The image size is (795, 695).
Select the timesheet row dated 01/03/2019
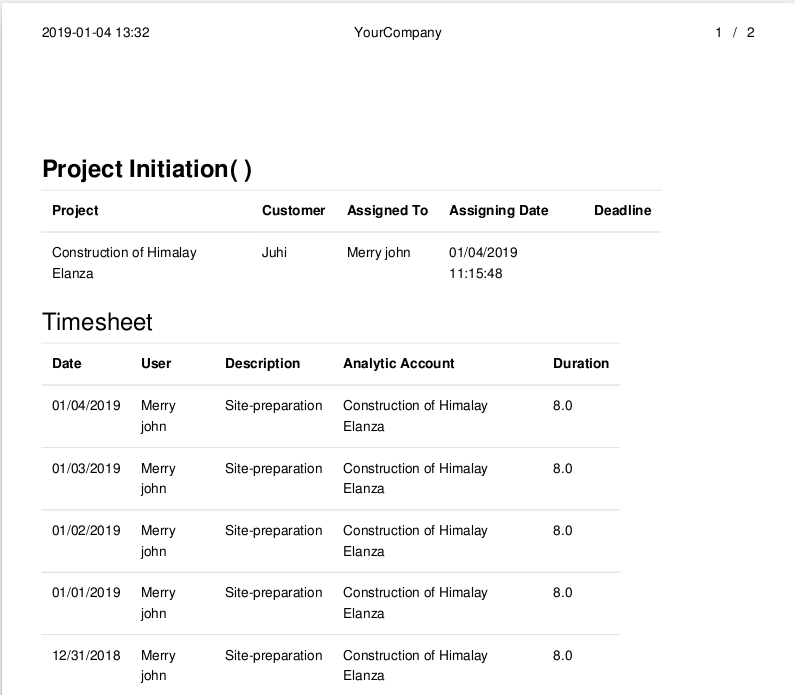click(331, 479)
